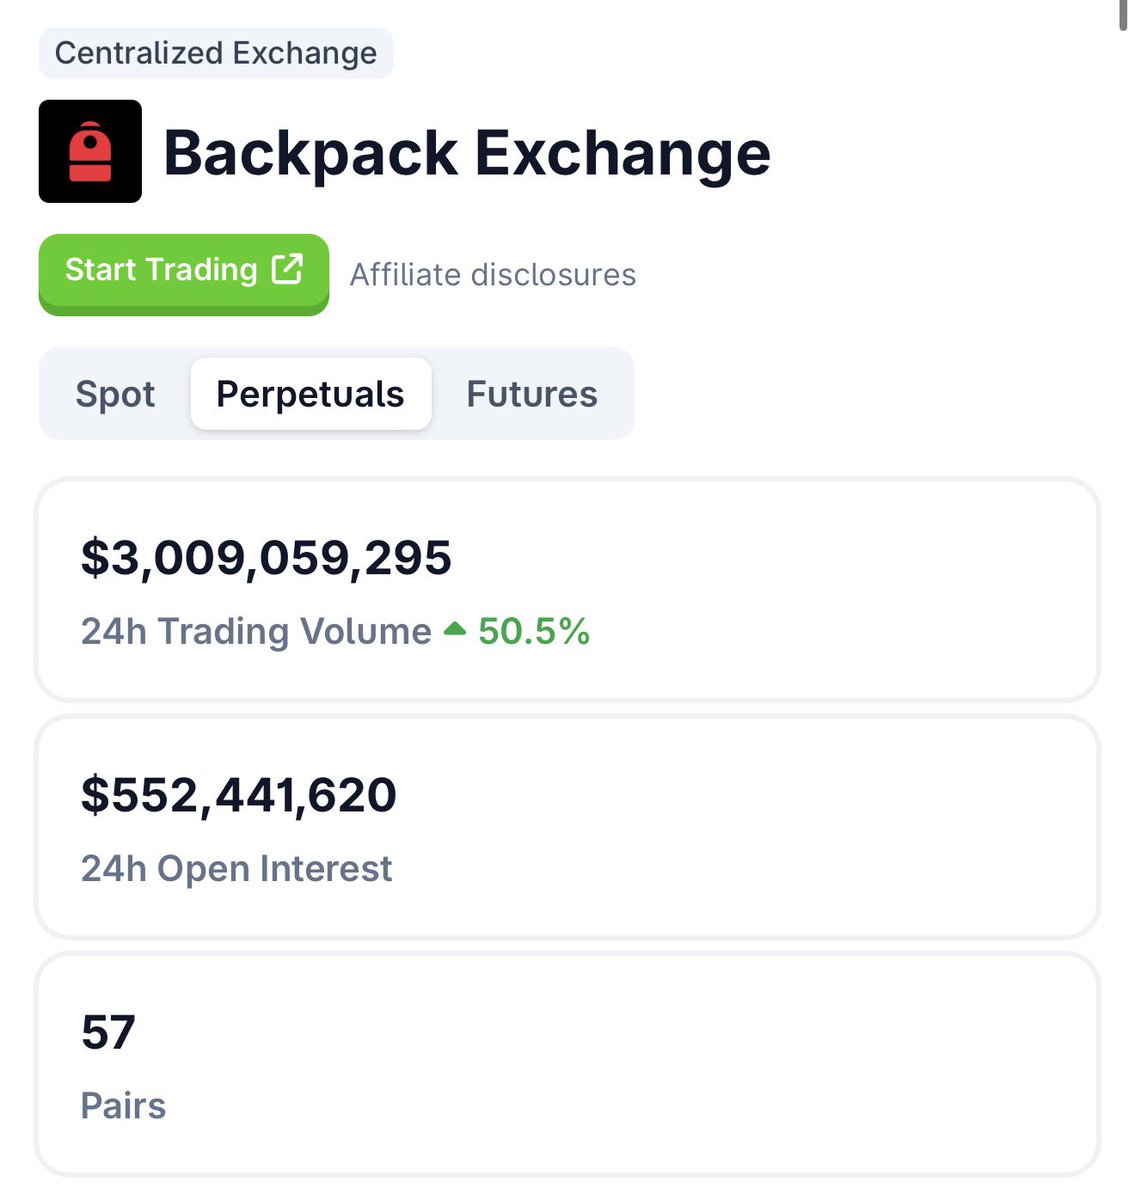Click the Pairs label
The width and height of the screenshot is (1135, 1200).
[123, 1106]
